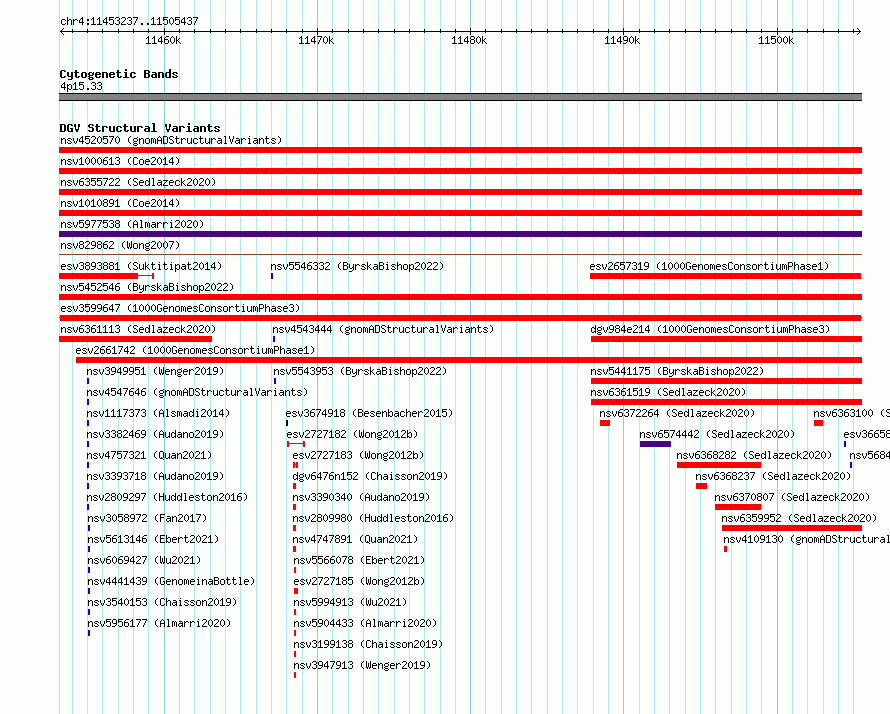Open dgv984e214 (1000GenomesConsortiumPhase3) variant

[710, 329]
